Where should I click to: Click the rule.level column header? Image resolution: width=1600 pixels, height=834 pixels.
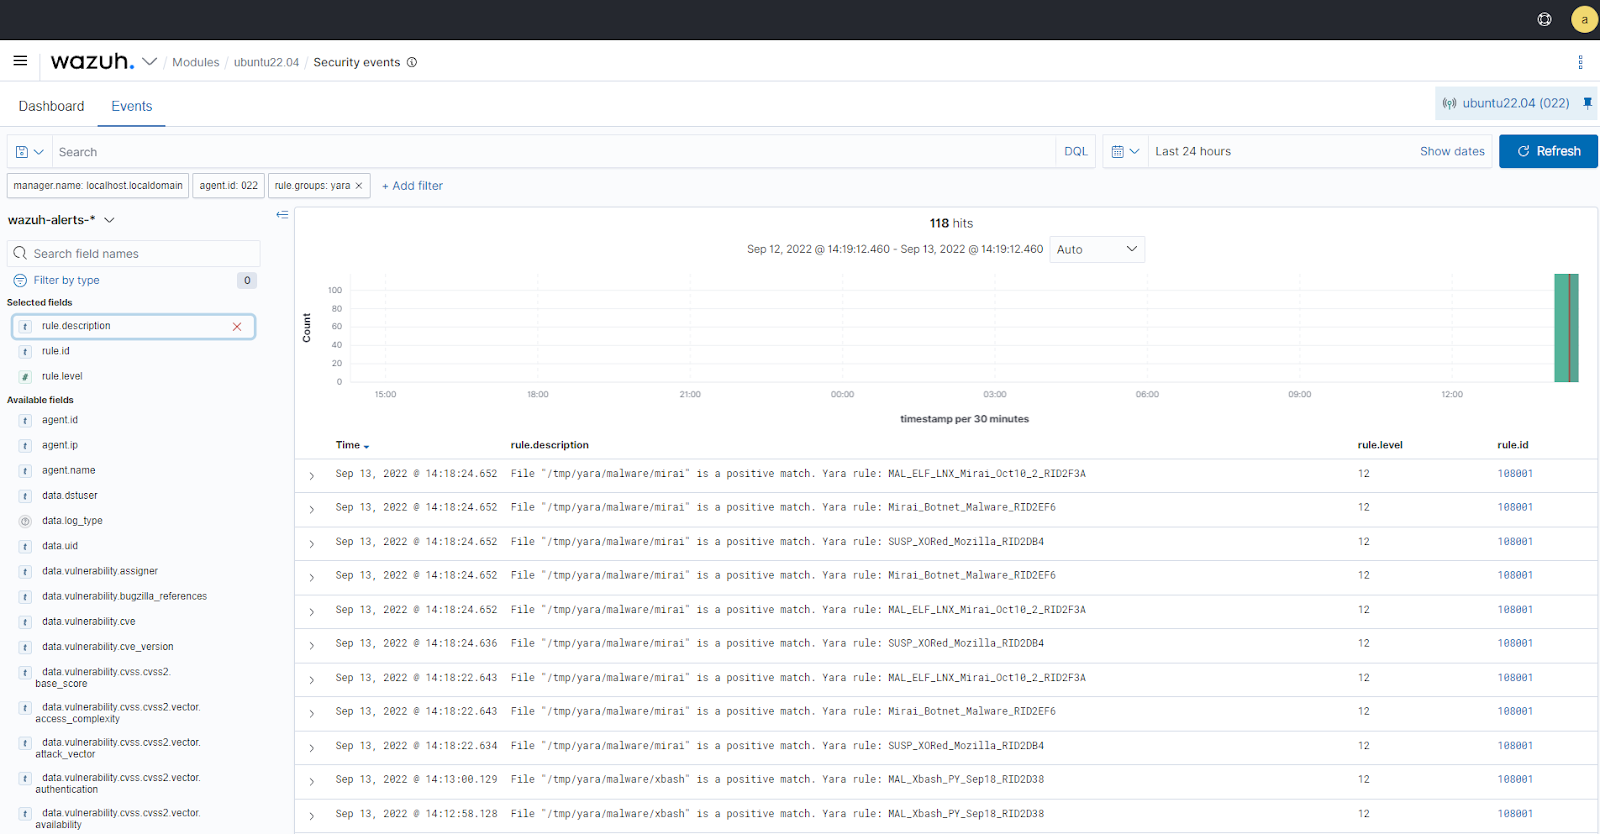point(1380,446)
